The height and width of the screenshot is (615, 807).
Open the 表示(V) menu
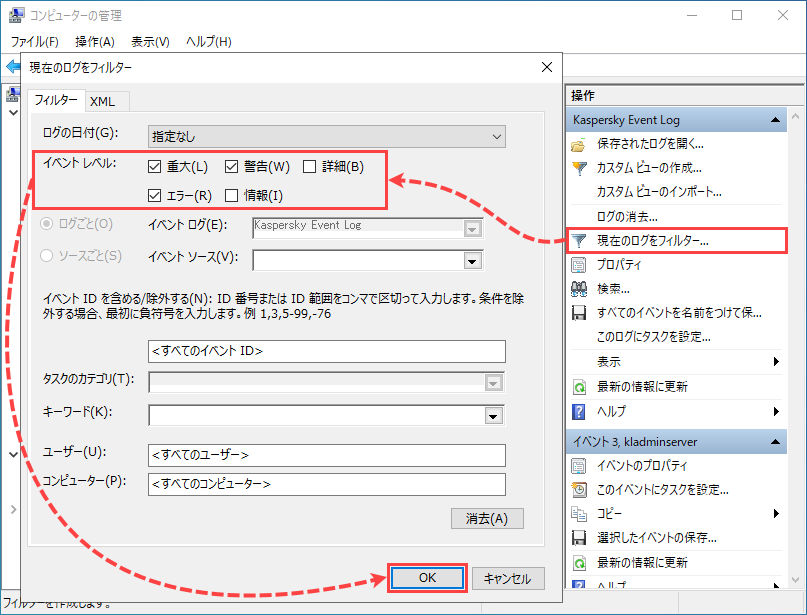[x=150, y=42]
